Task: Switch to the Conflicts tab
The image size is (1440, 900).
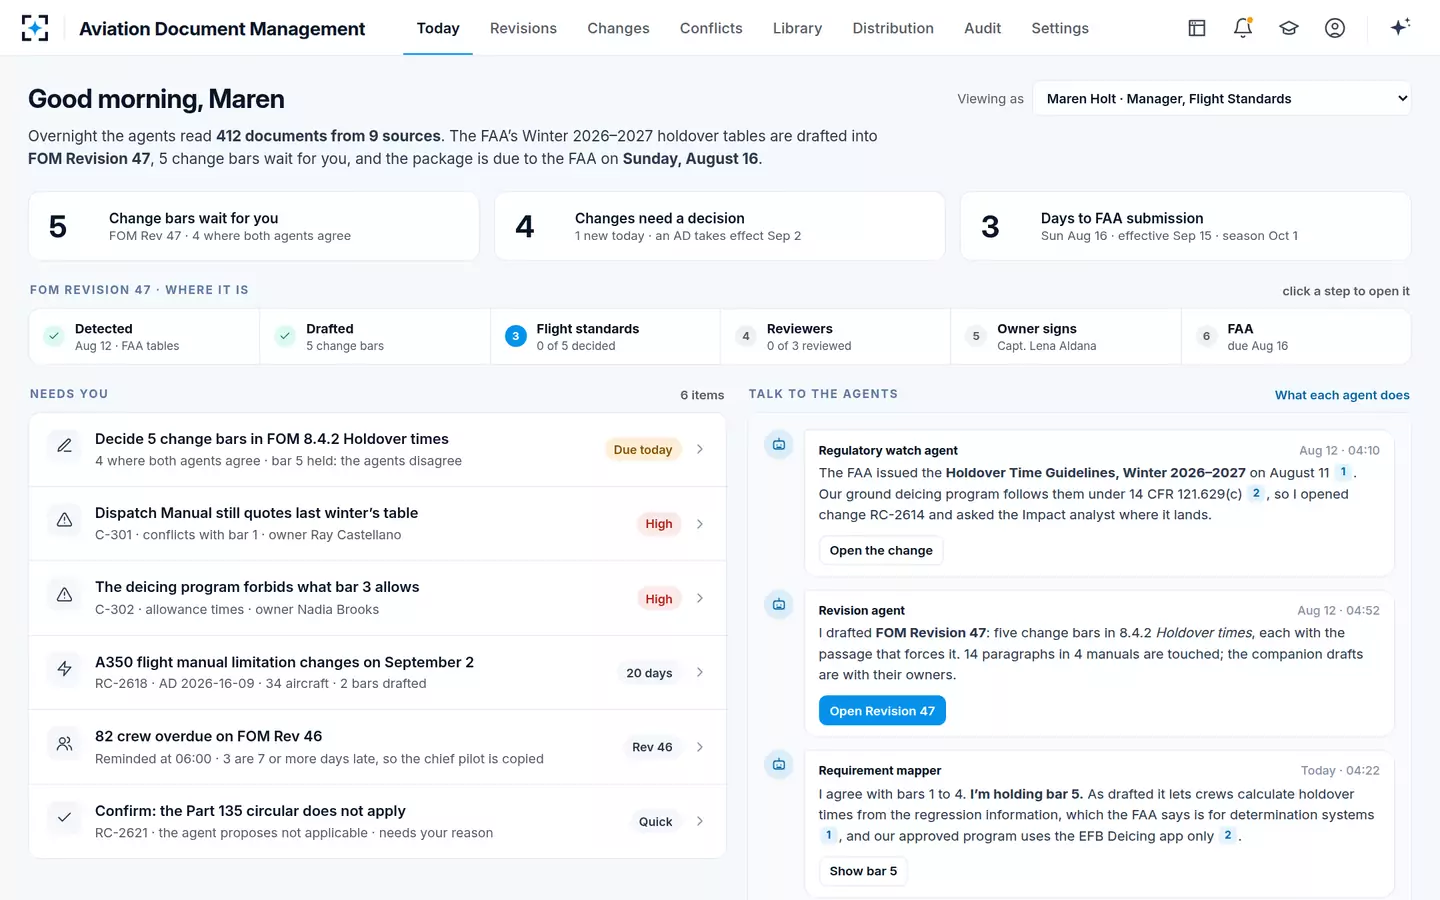Action: (711, 28)
